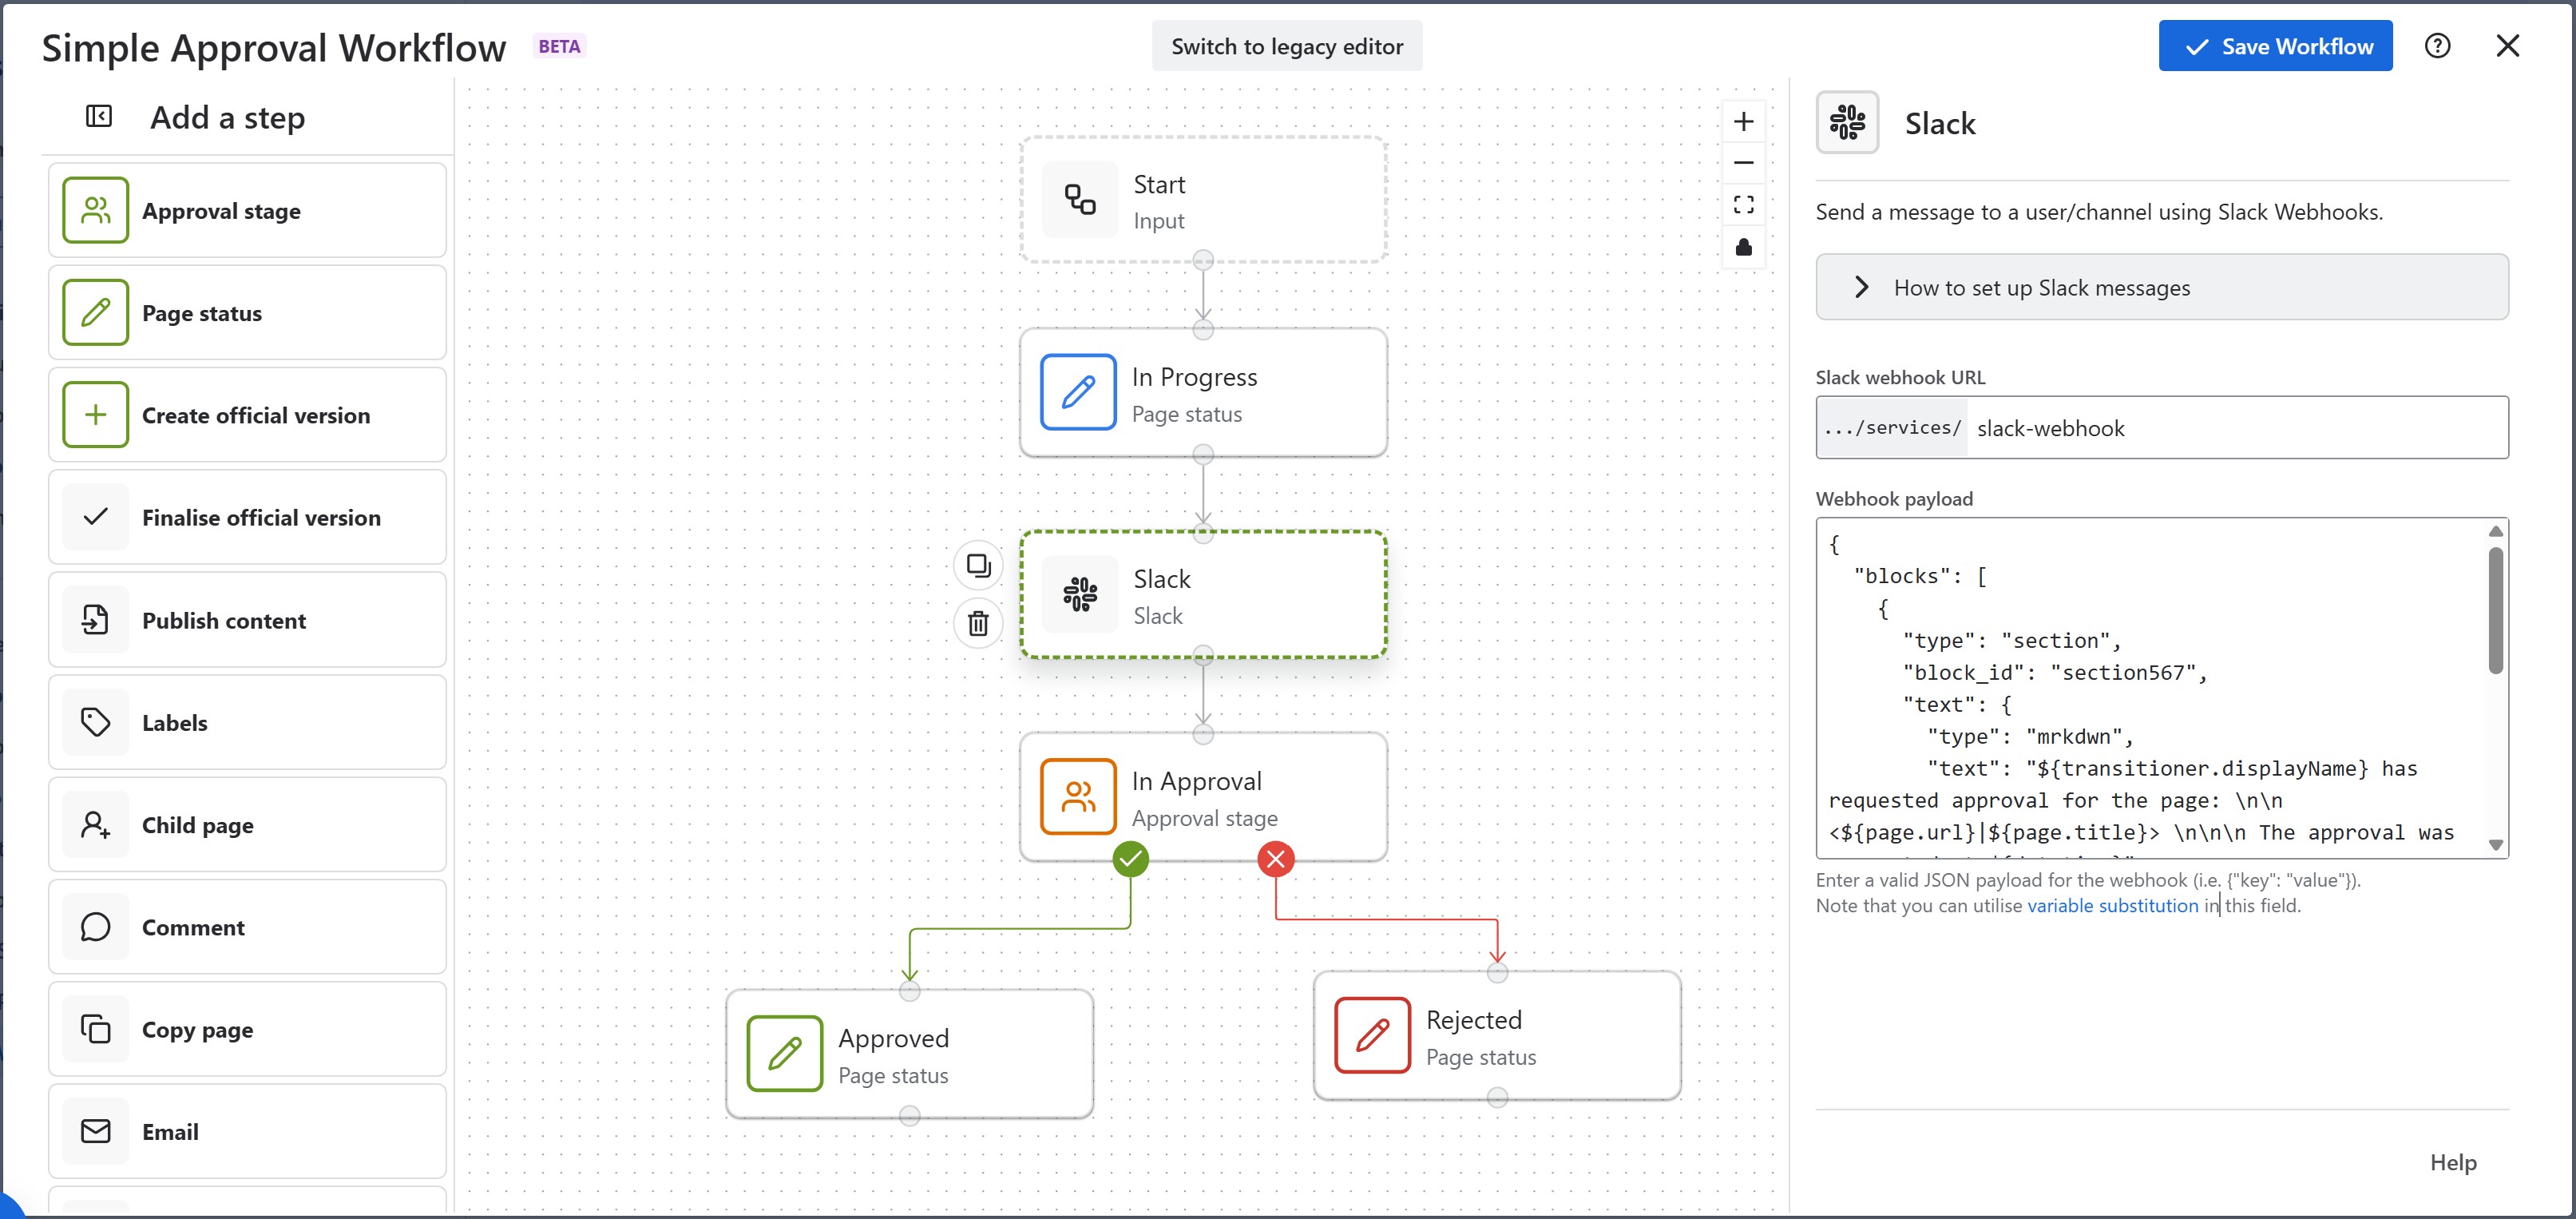Viewport: 2576px width, 1219px height.
Task: Delete the Slack step
Action: 978,624
